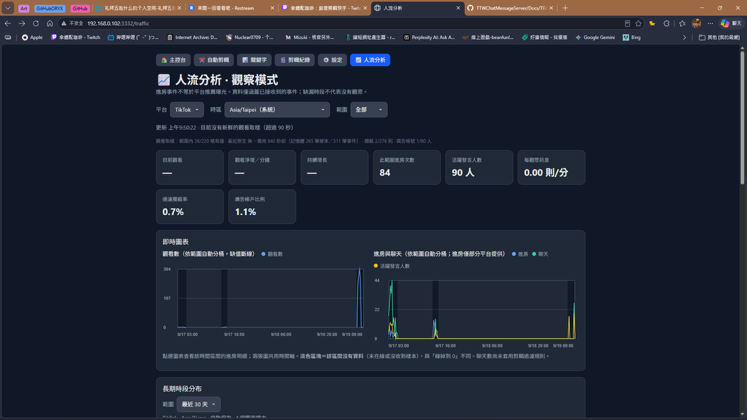This screenshot has height=420, width=747.
Task: Open the 最近 30 天 range dropdown
Action: point(198,404)
